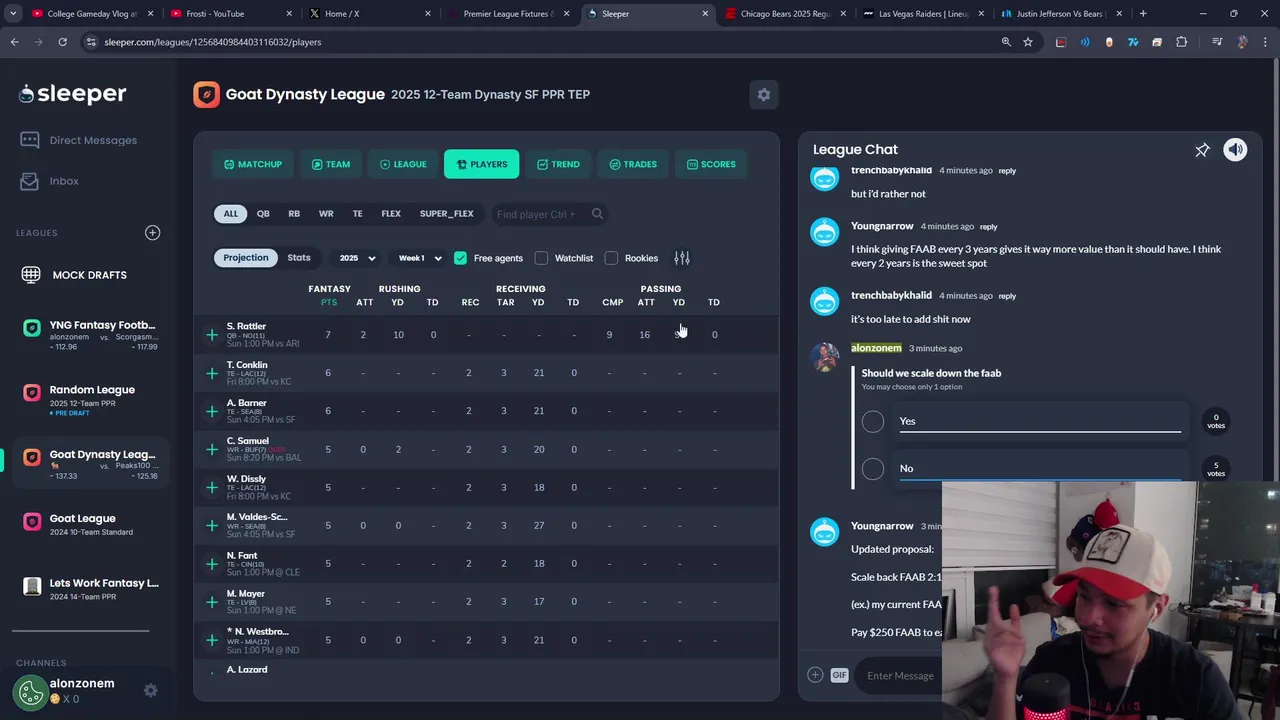The image size is (1280, 720).
Task: Switch to Stats view
Action: 299,258
